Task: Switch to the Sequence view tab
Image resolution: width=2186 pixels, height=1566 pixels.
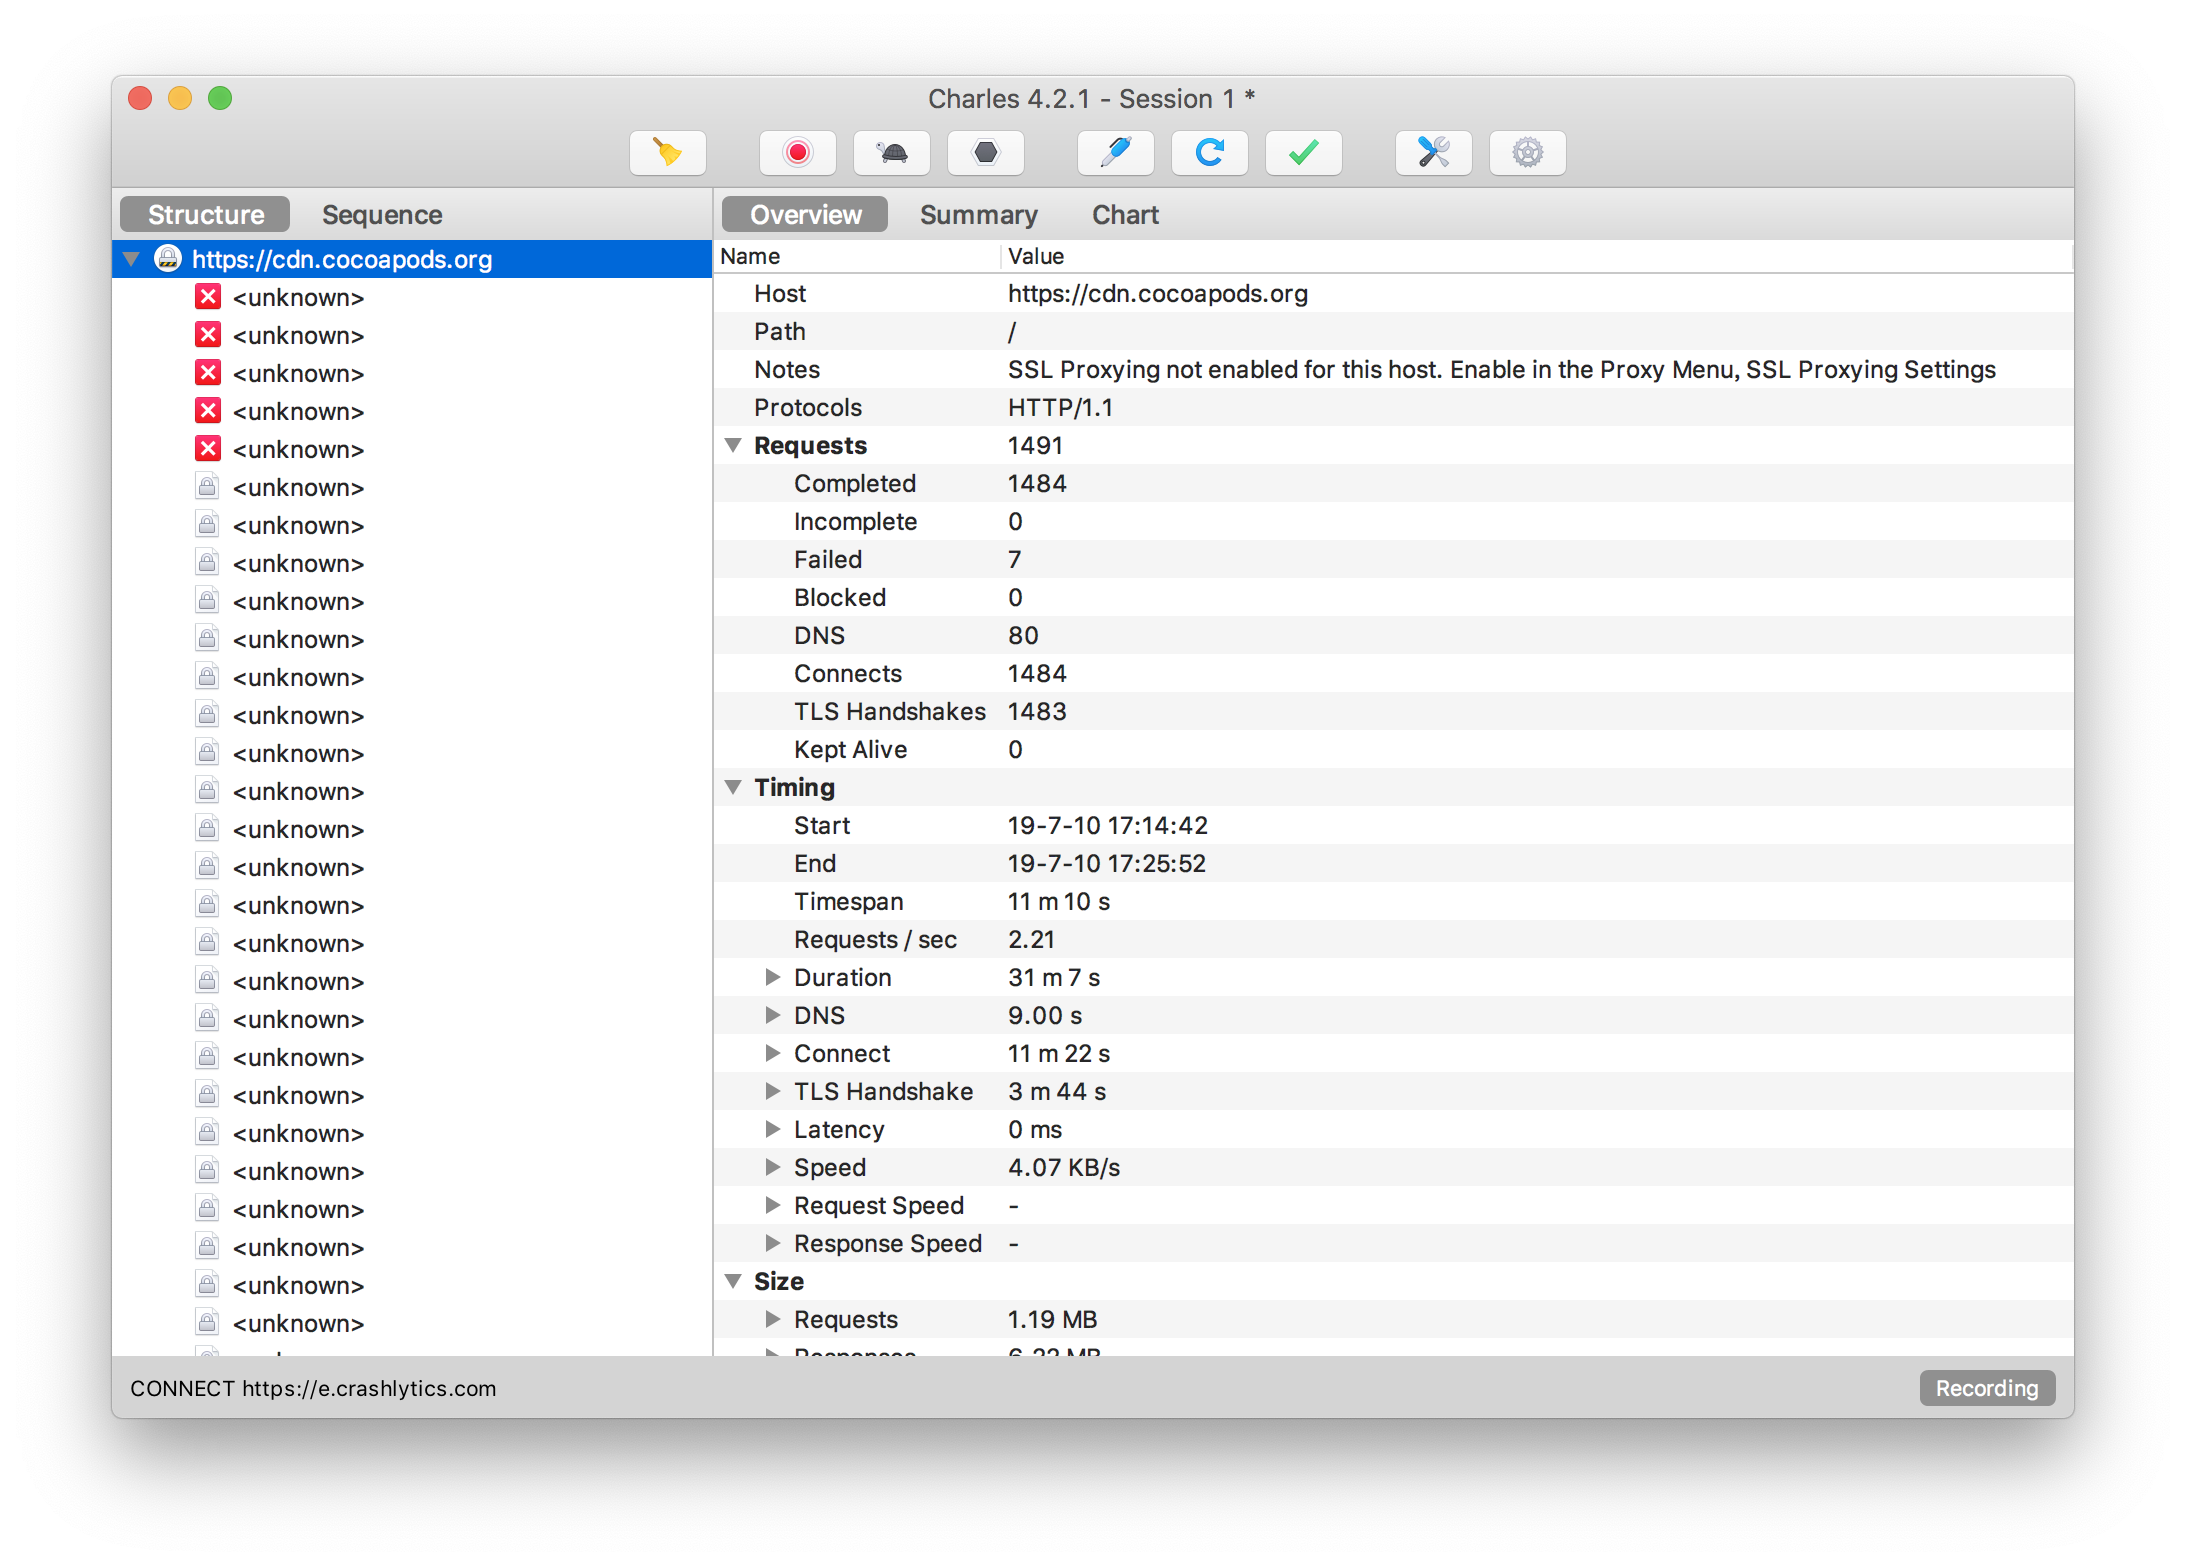Action: pos(381,215)
